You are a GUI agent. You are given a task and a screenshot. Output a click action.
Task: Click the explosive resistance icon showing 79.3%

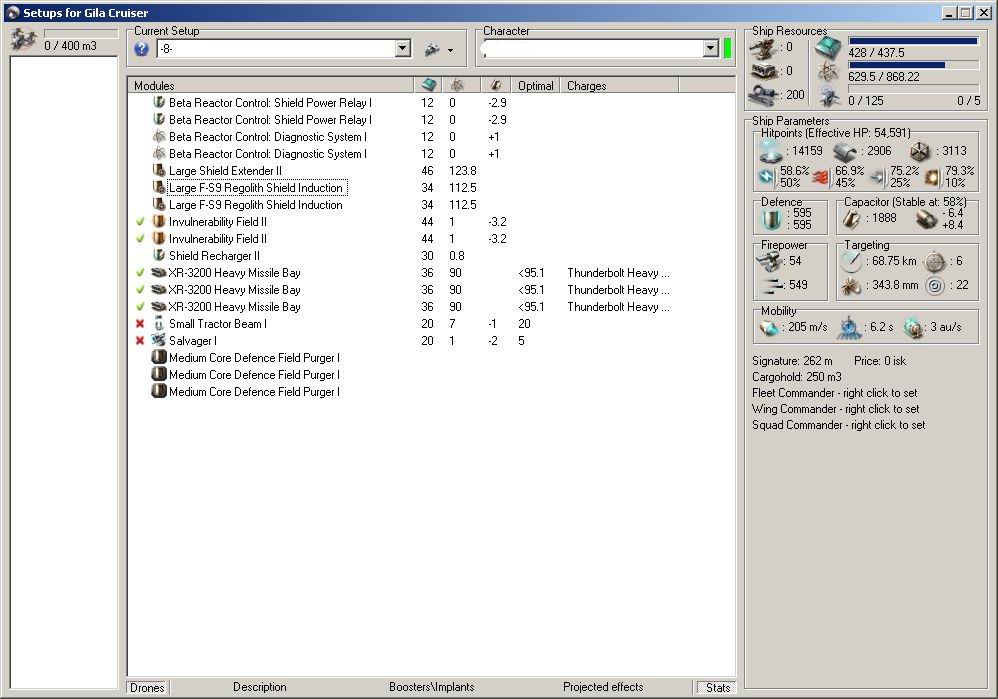[933, 176]
